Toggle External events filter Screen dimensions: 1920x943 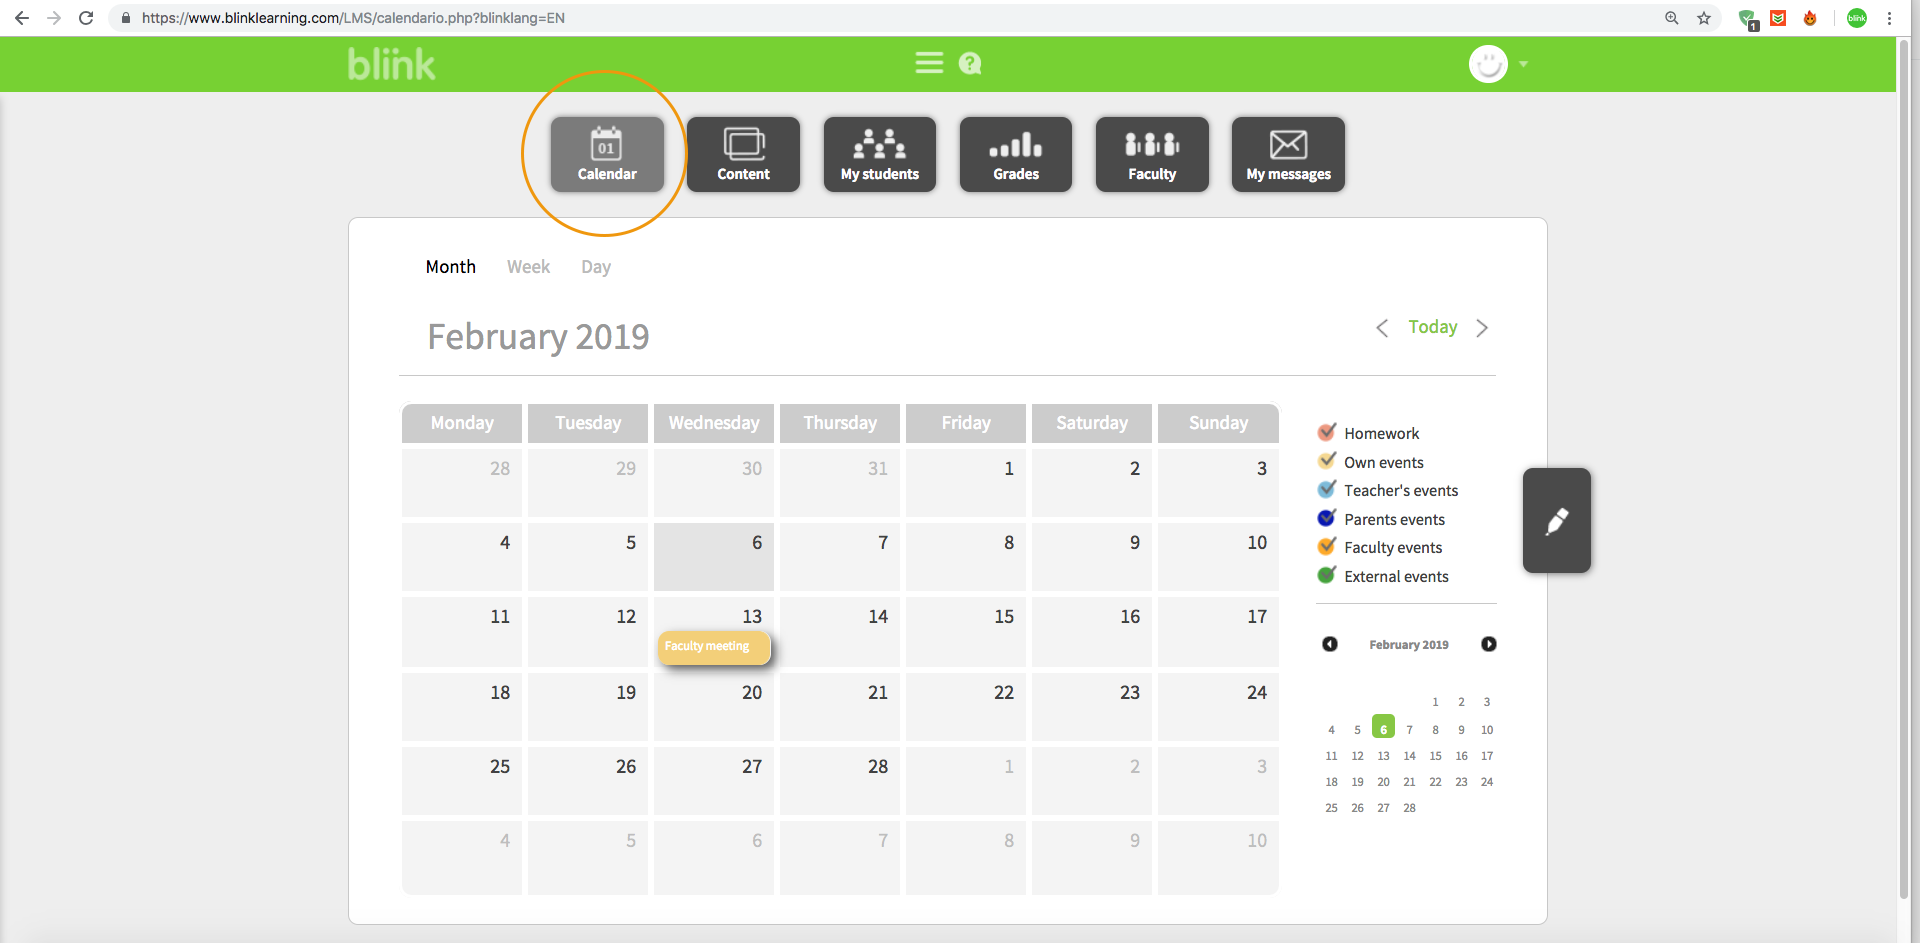[x=1327, y=576]
